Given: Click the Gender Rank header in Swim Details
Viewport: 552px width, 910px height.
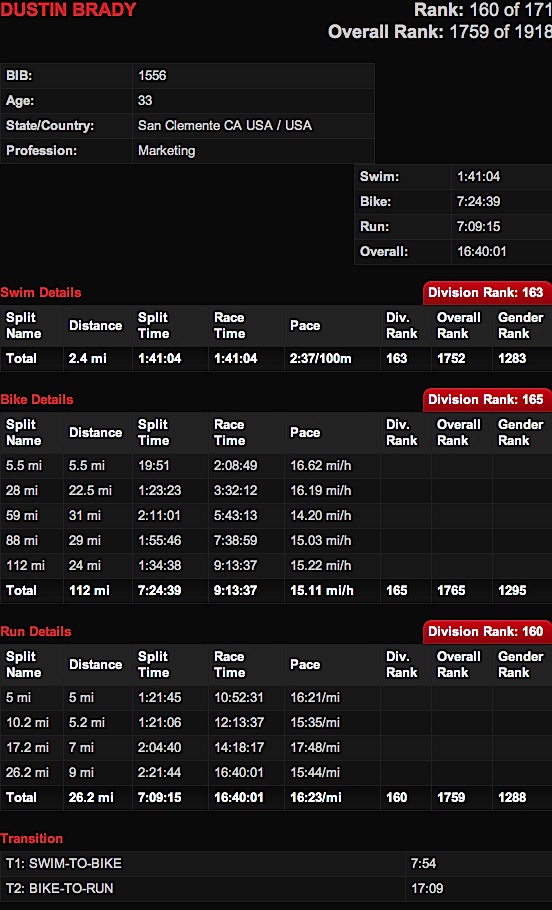Looking at the screenshot, I should point(521,326).
